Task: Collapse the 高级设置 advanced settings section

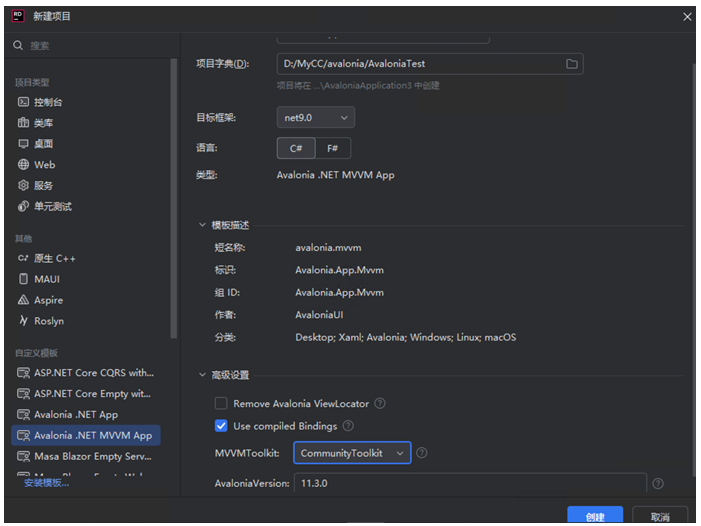Action: click(x=203, y=375)
